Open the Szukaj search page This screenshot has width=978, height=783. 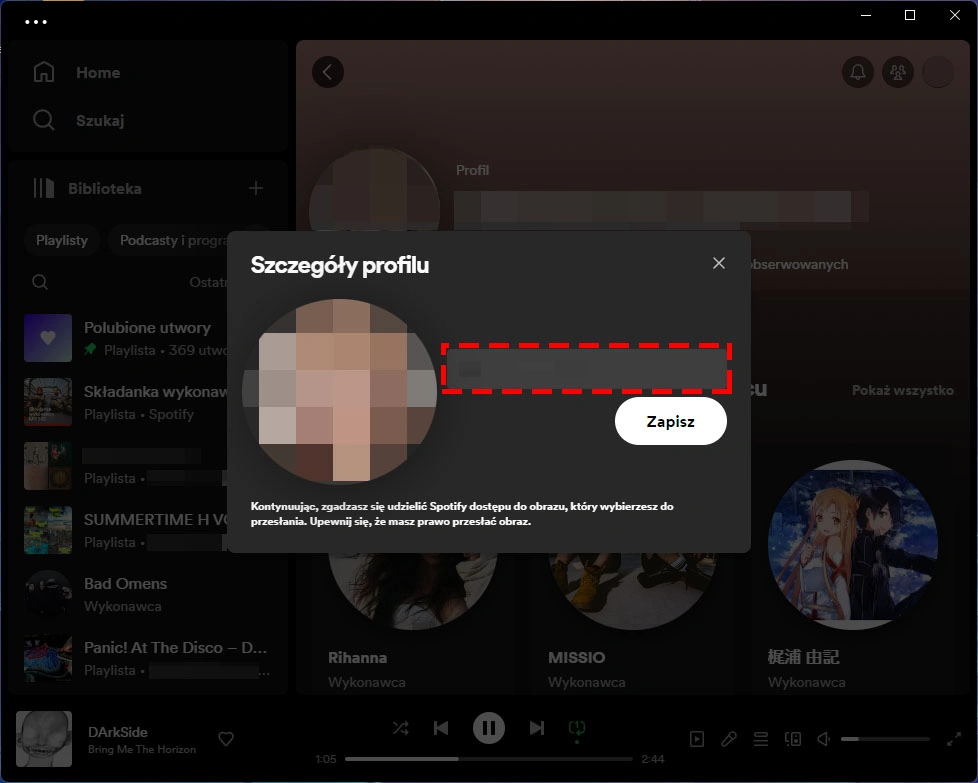point(100,120)
